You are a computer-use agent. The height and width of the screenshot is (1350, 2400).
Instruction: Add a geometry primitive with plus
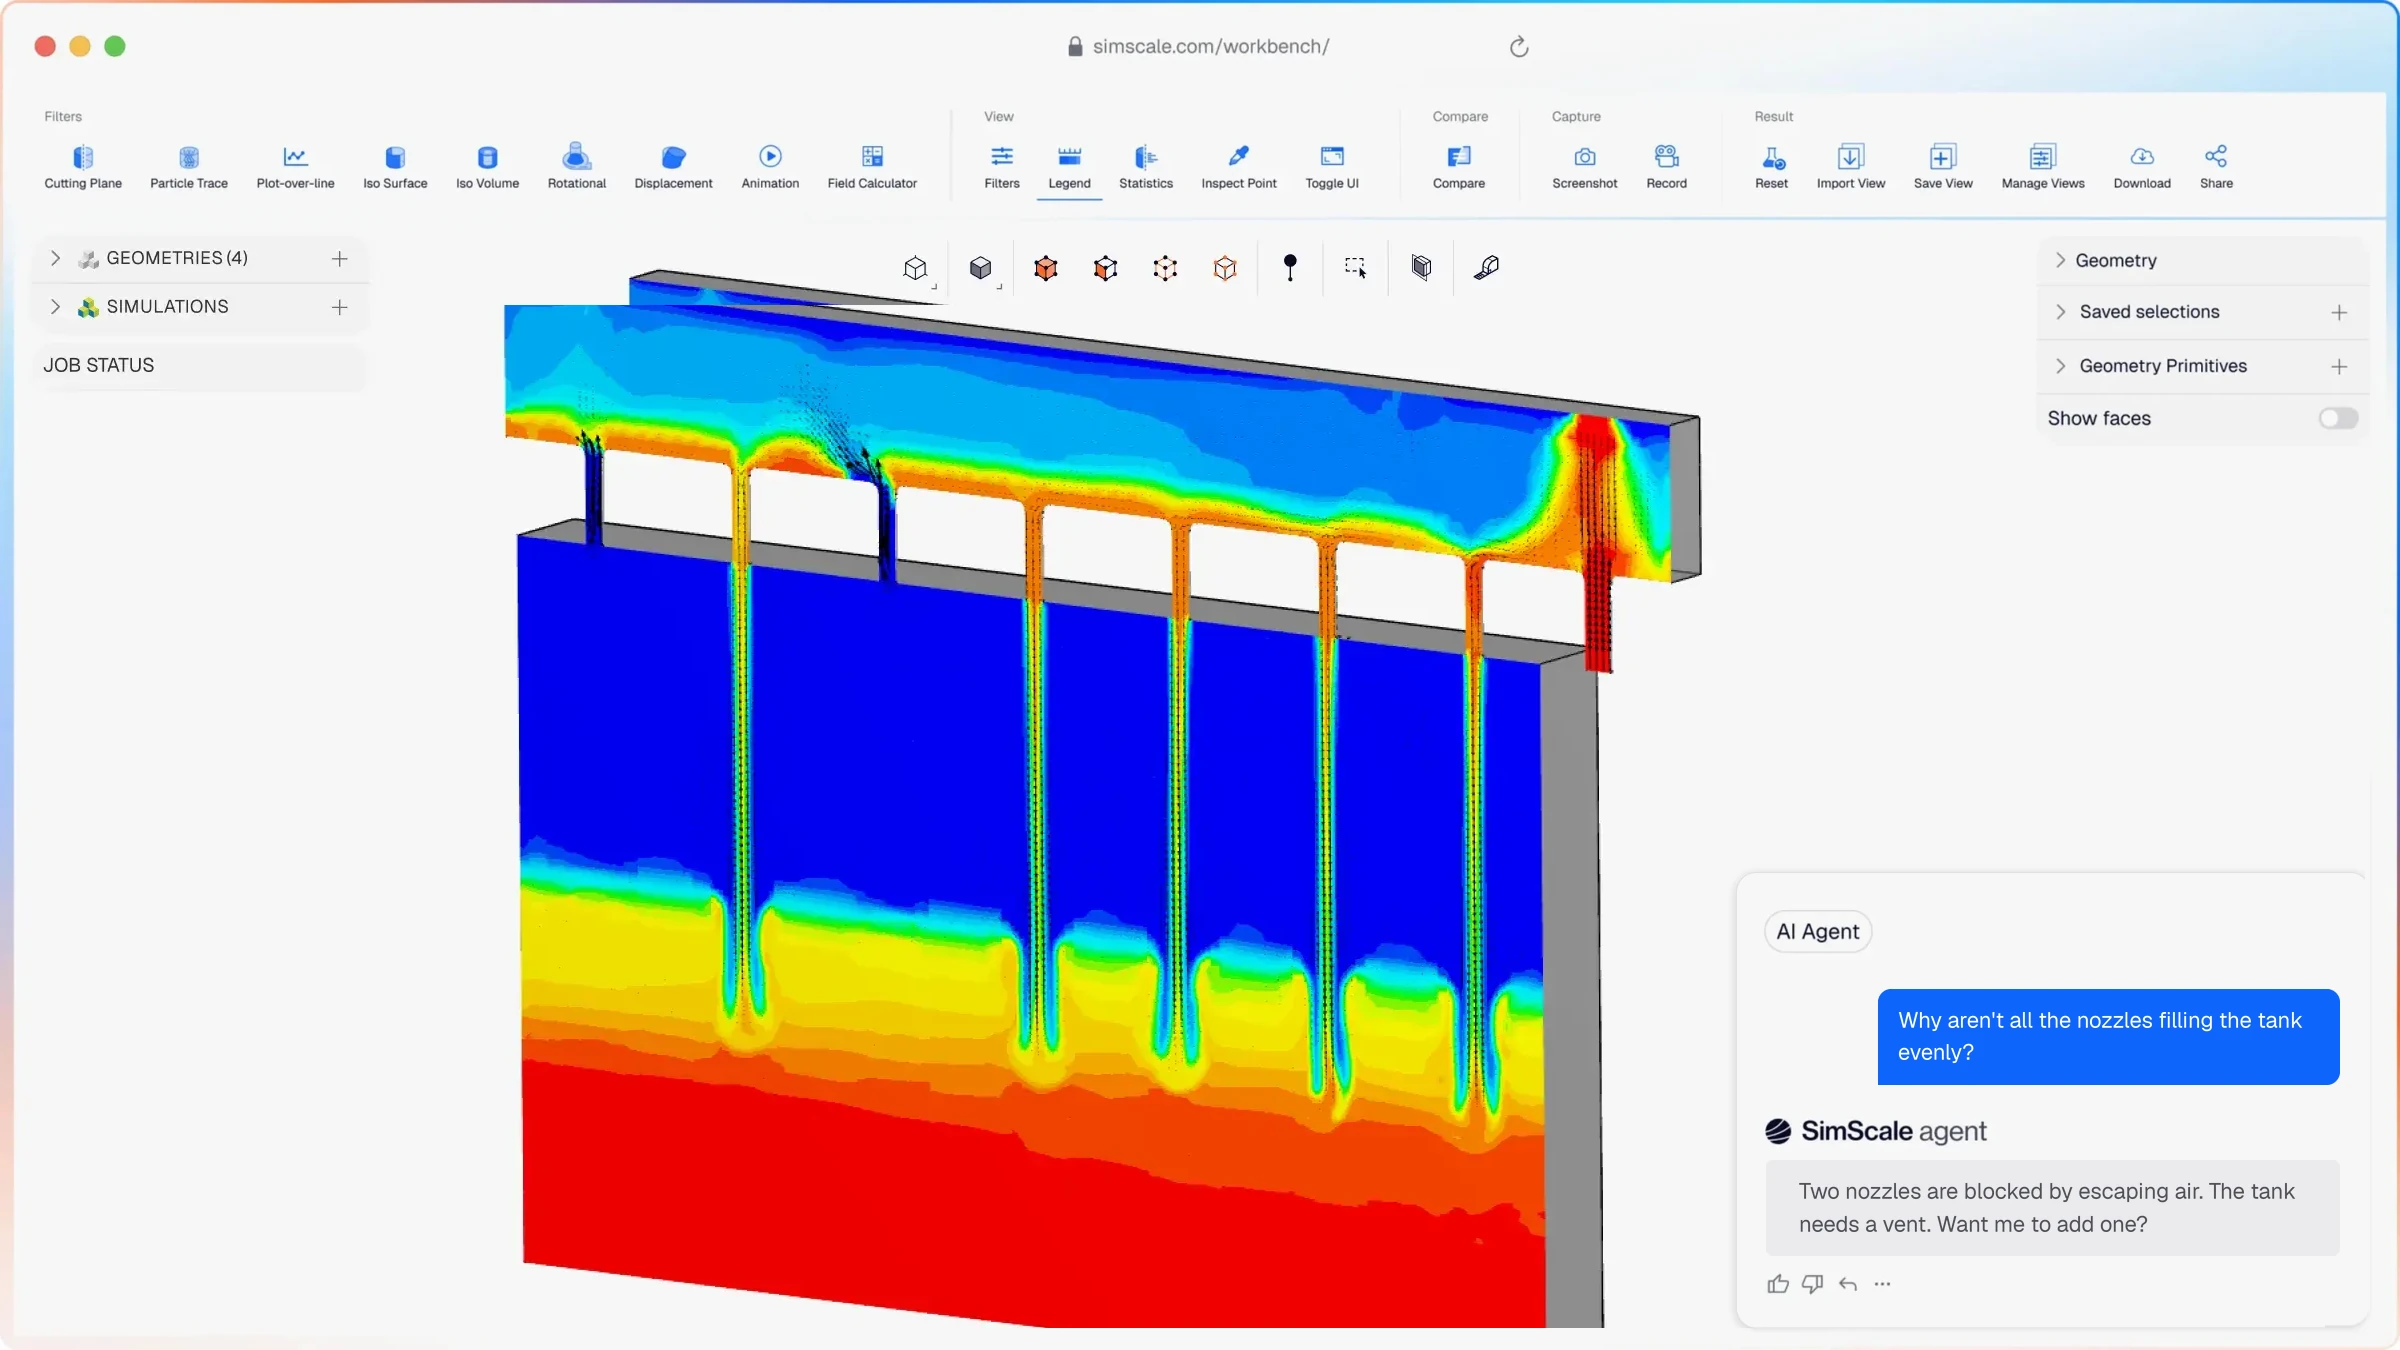(2339, 367)
